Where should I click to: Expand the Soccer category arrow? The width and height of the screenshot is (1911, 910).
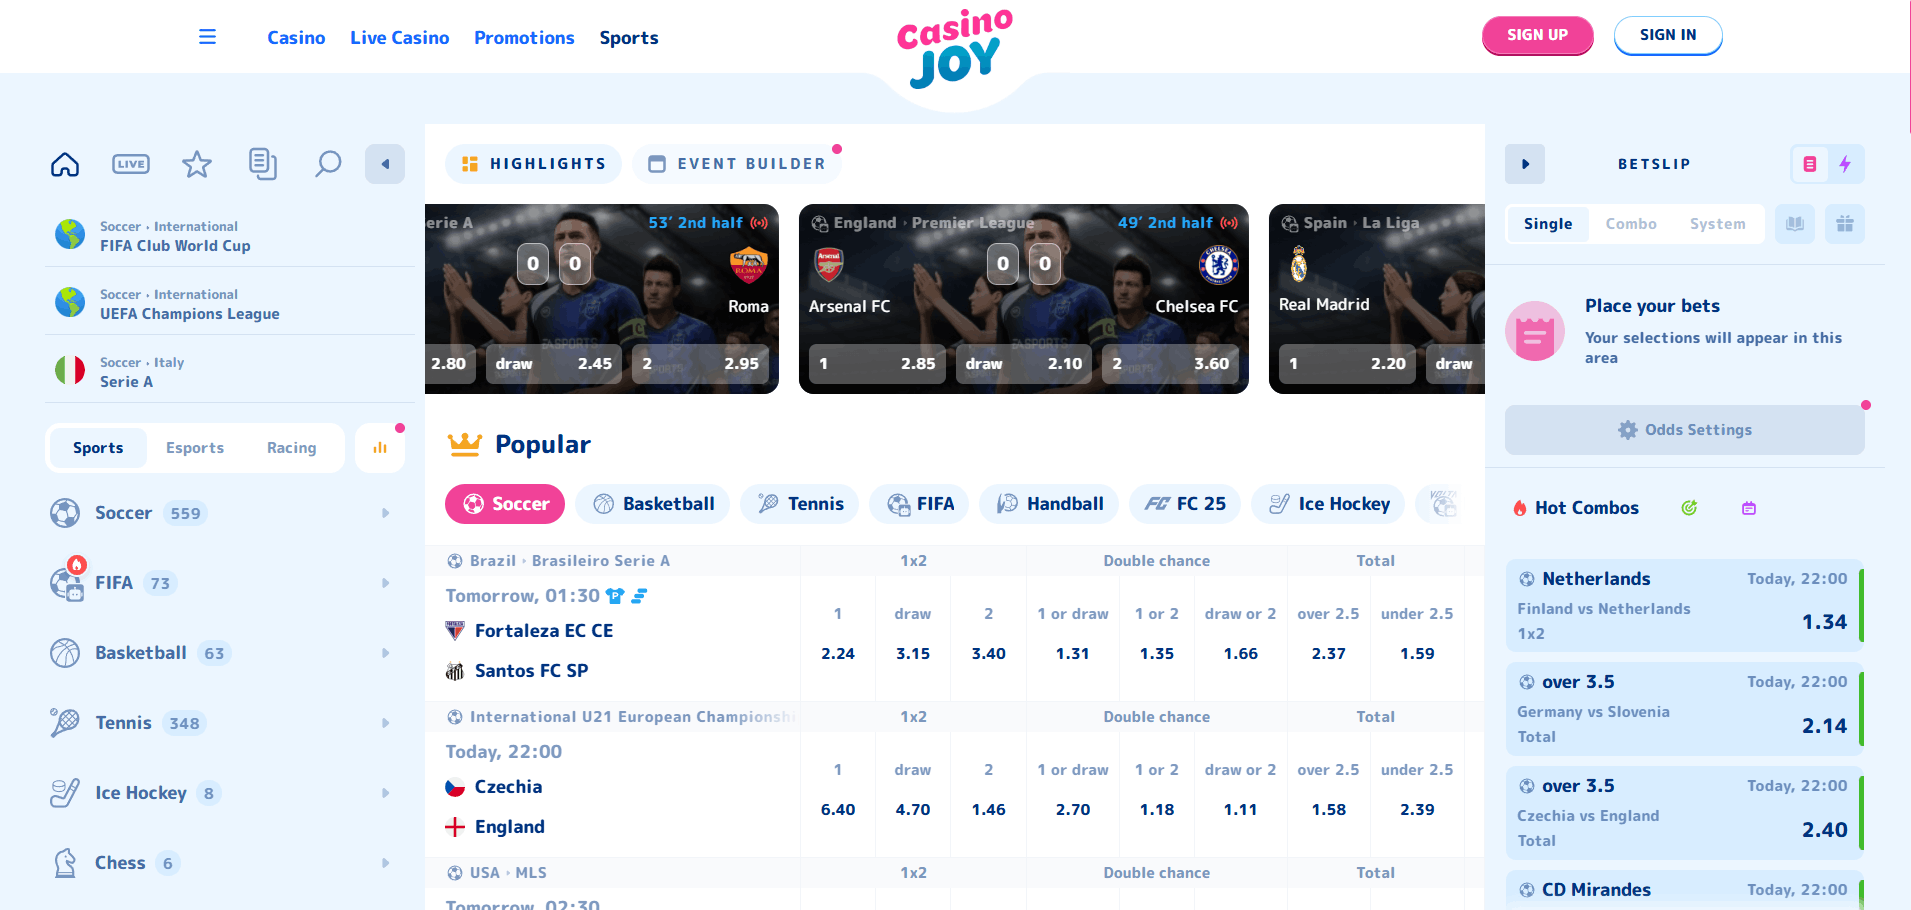tap(385, 513)
